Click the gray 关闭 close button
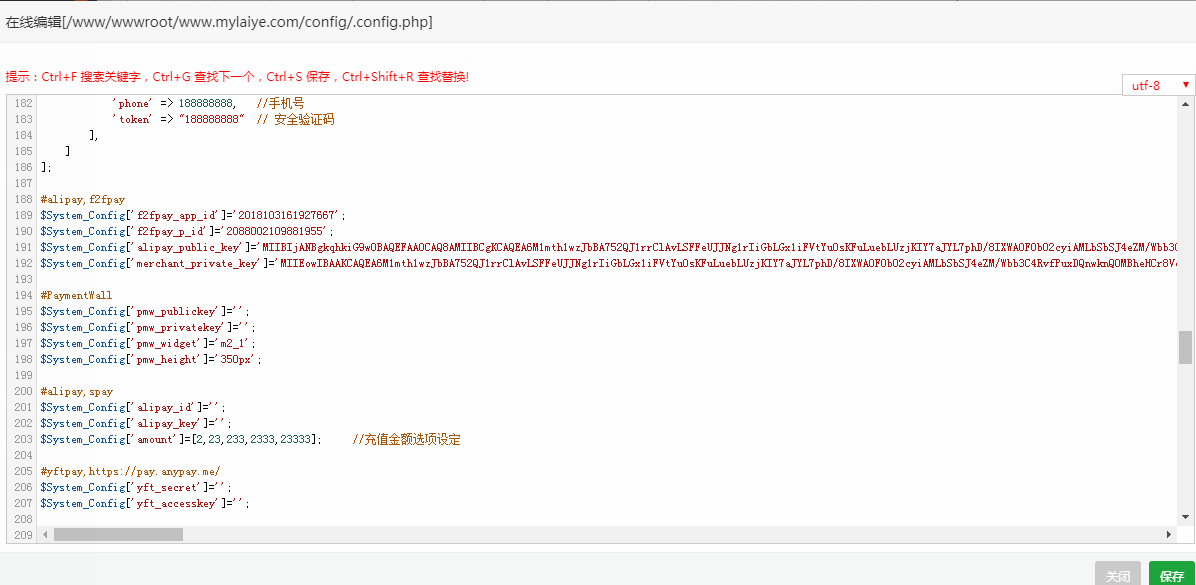 1117,575
